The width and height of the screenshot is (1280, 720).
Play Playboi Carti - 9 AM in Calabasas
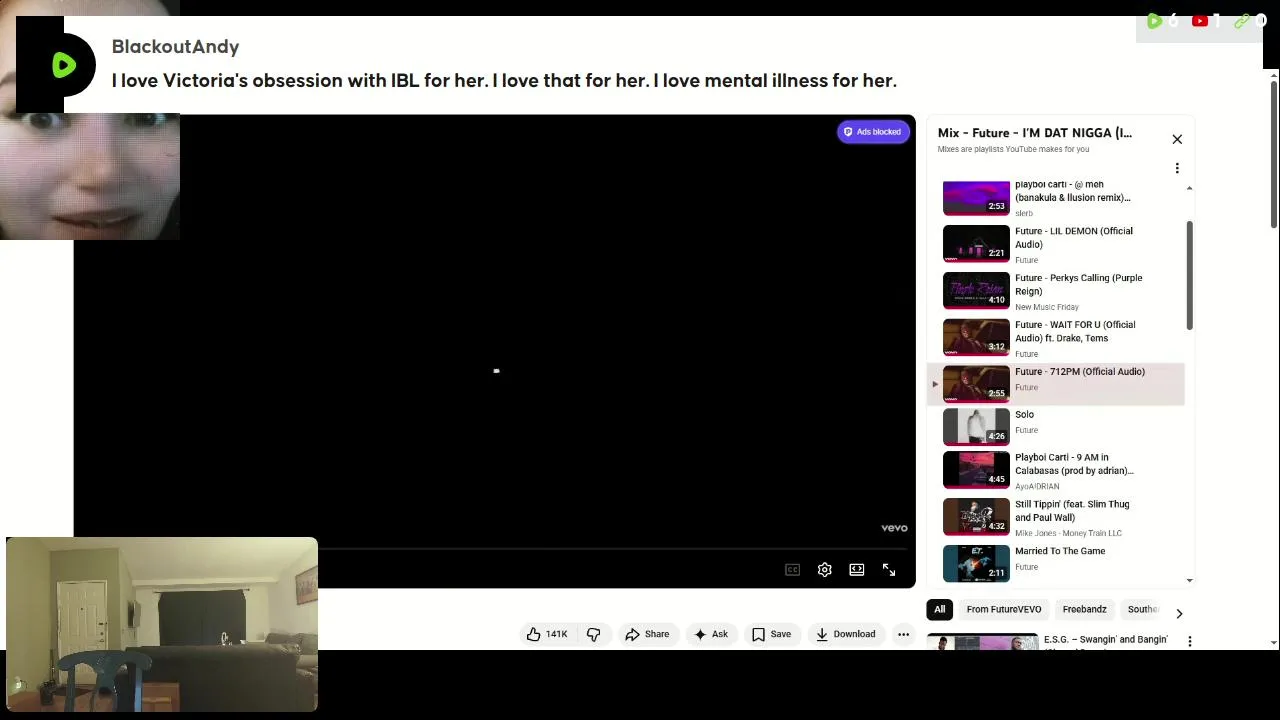point(1055,471)
